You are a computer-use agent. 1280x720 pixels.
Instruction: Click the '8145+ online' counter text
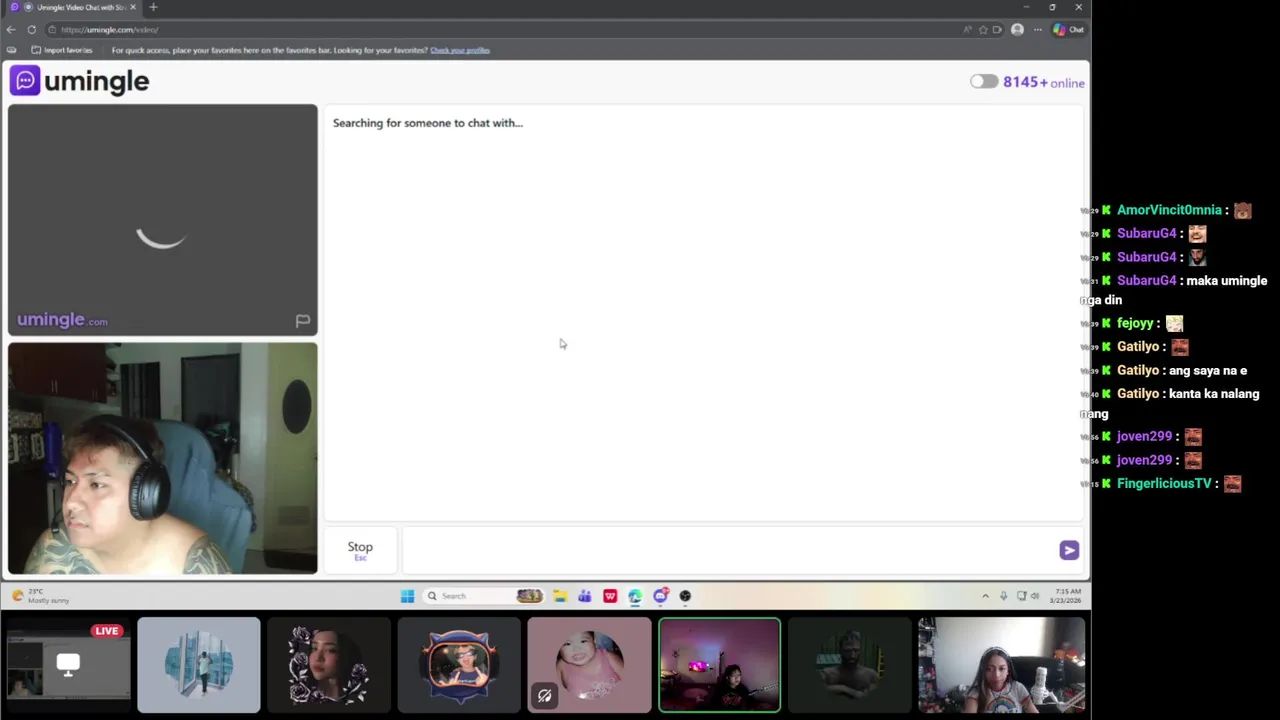[x=1044, y=82]
